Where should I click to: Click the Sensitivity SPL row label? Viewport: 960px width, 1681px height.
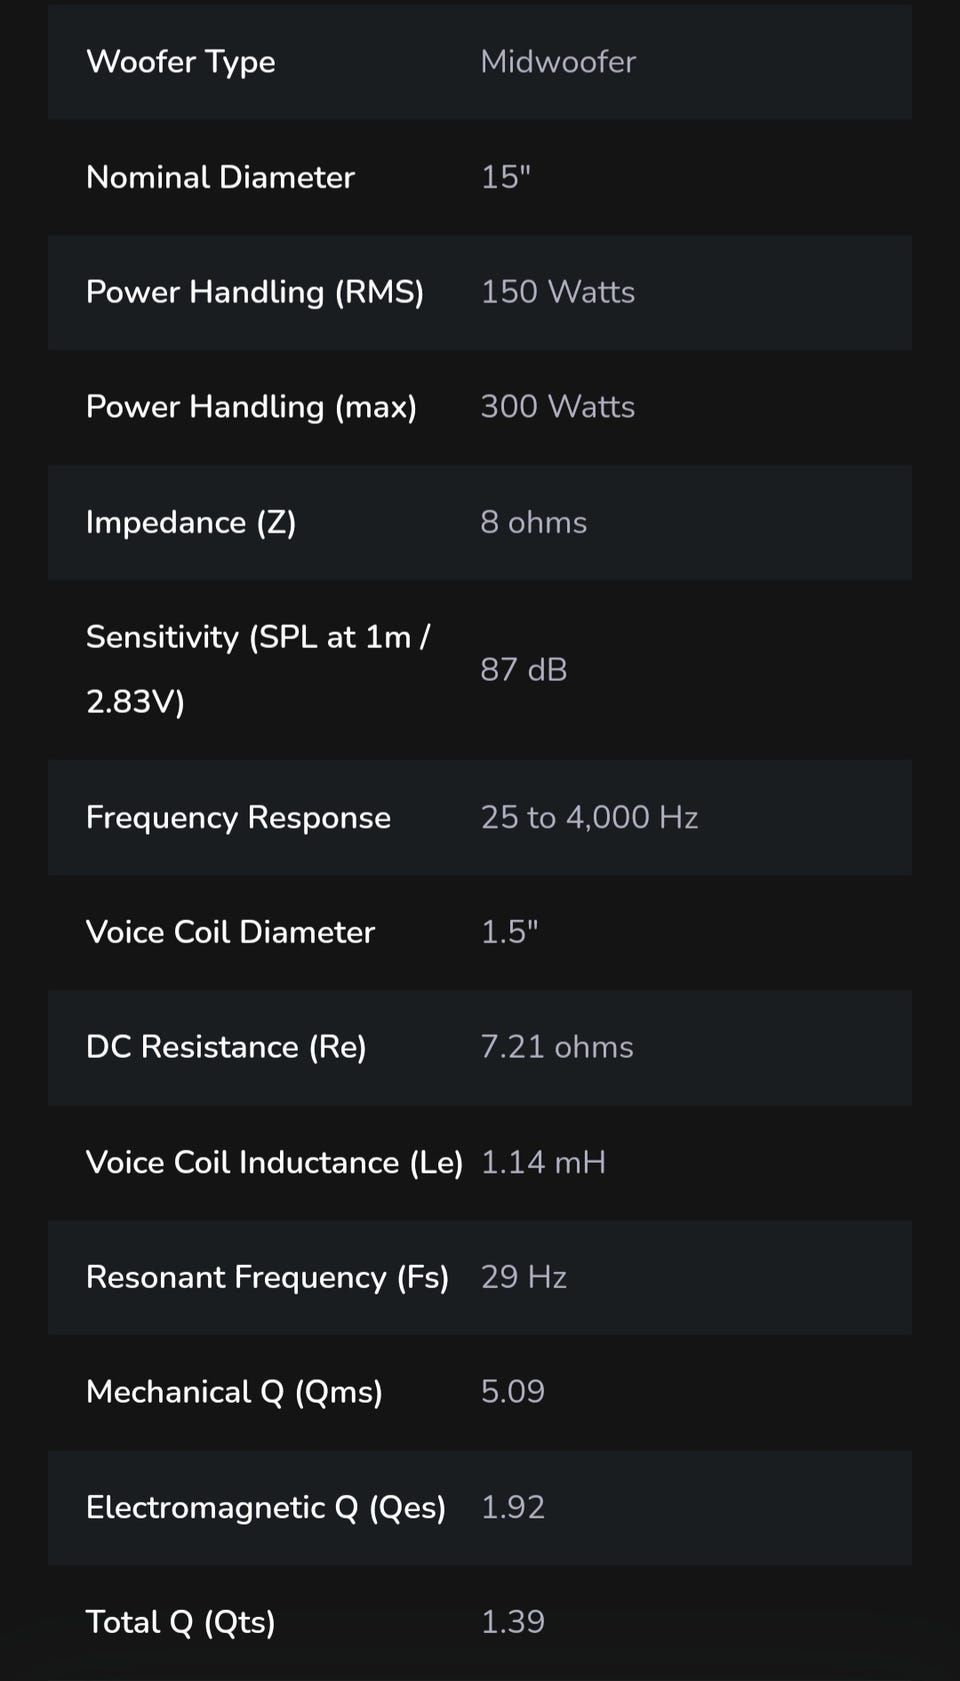[258, 668]
